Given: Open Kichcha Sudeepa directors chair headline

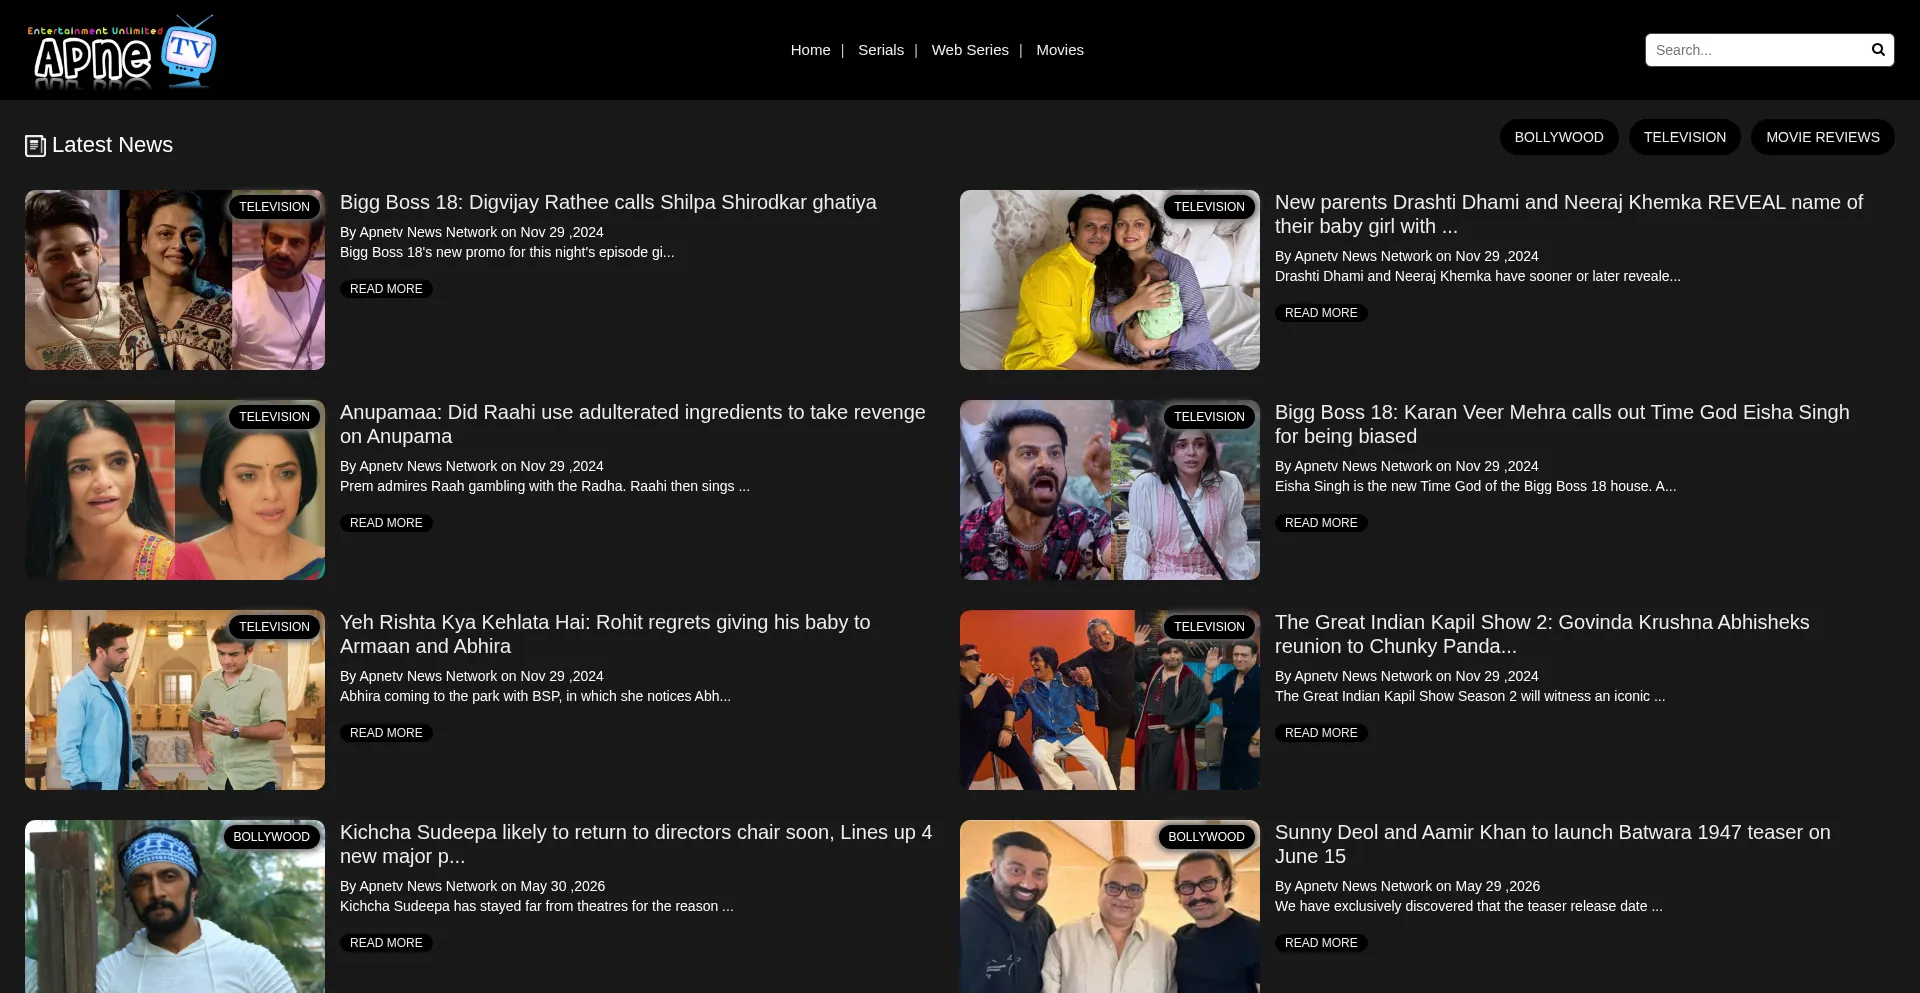Looking at the screenshot, I should (x=636, y=844).
